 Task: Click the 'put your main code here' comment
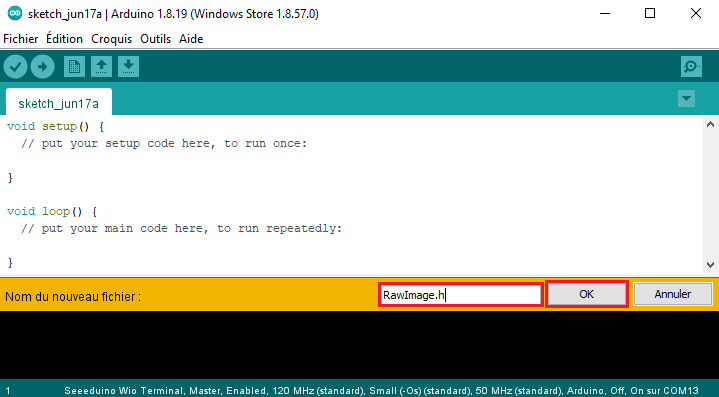182,229
